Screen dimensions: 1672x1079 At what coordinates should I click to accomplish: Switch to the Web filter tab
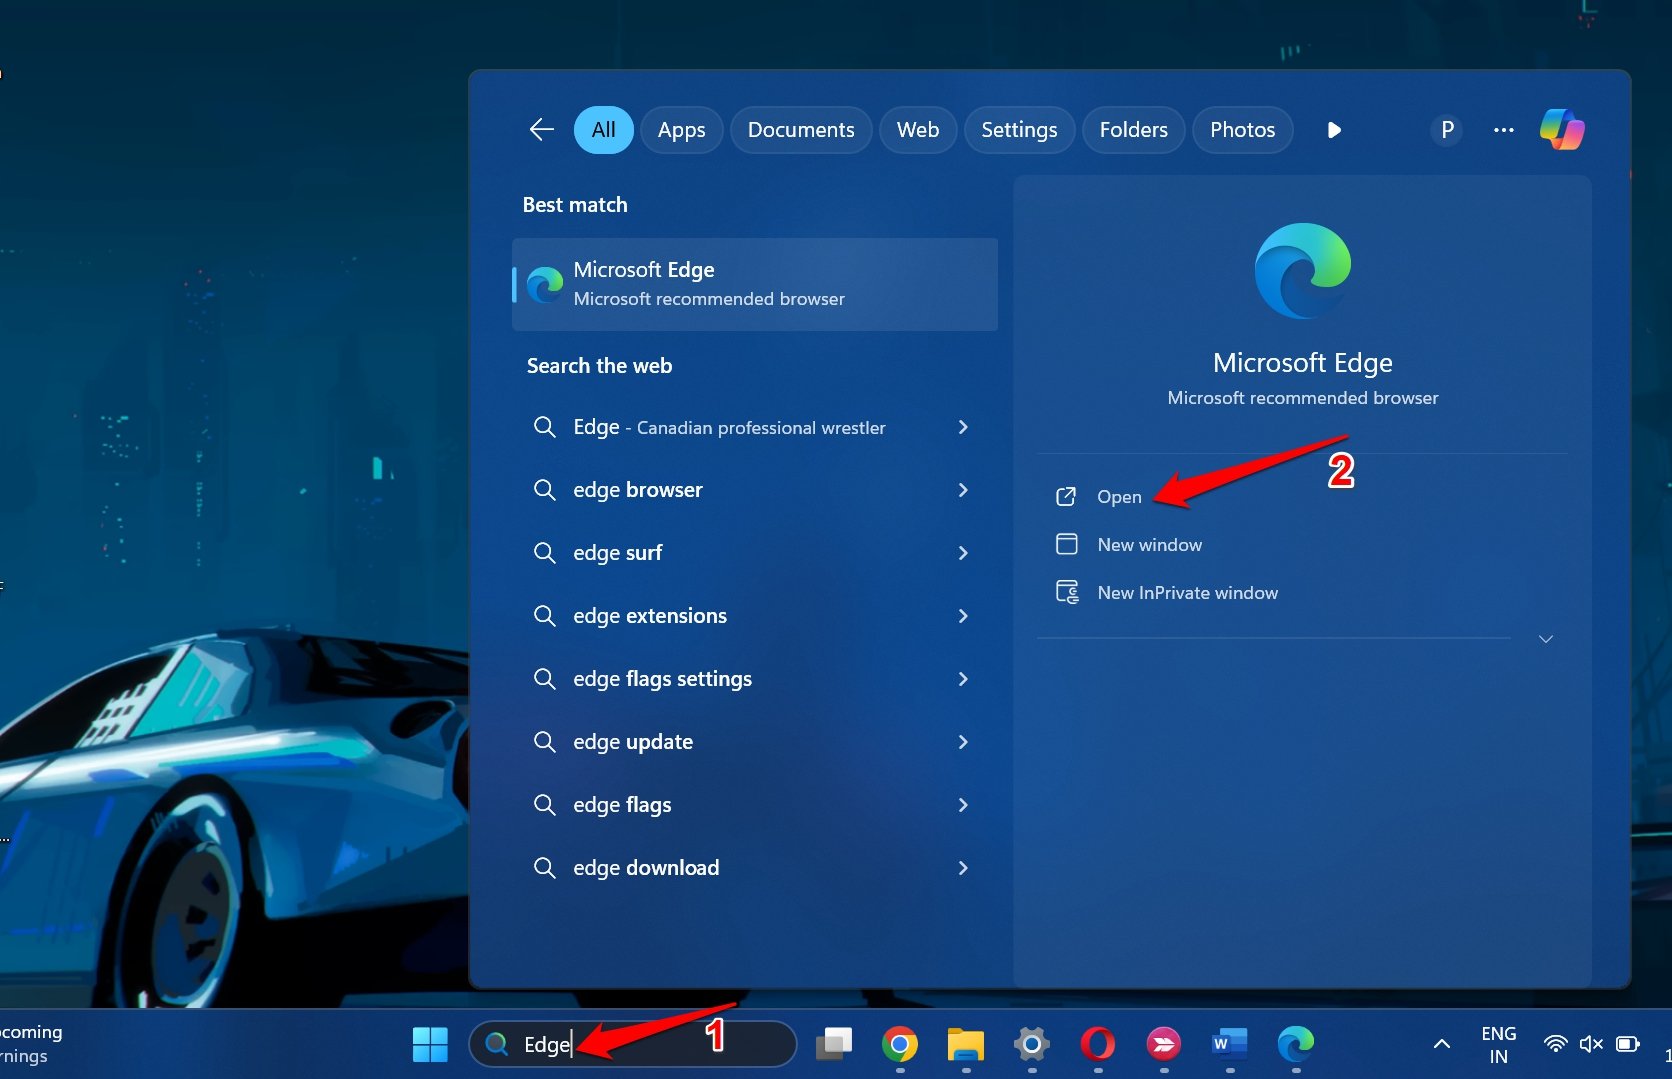point(918,130)
